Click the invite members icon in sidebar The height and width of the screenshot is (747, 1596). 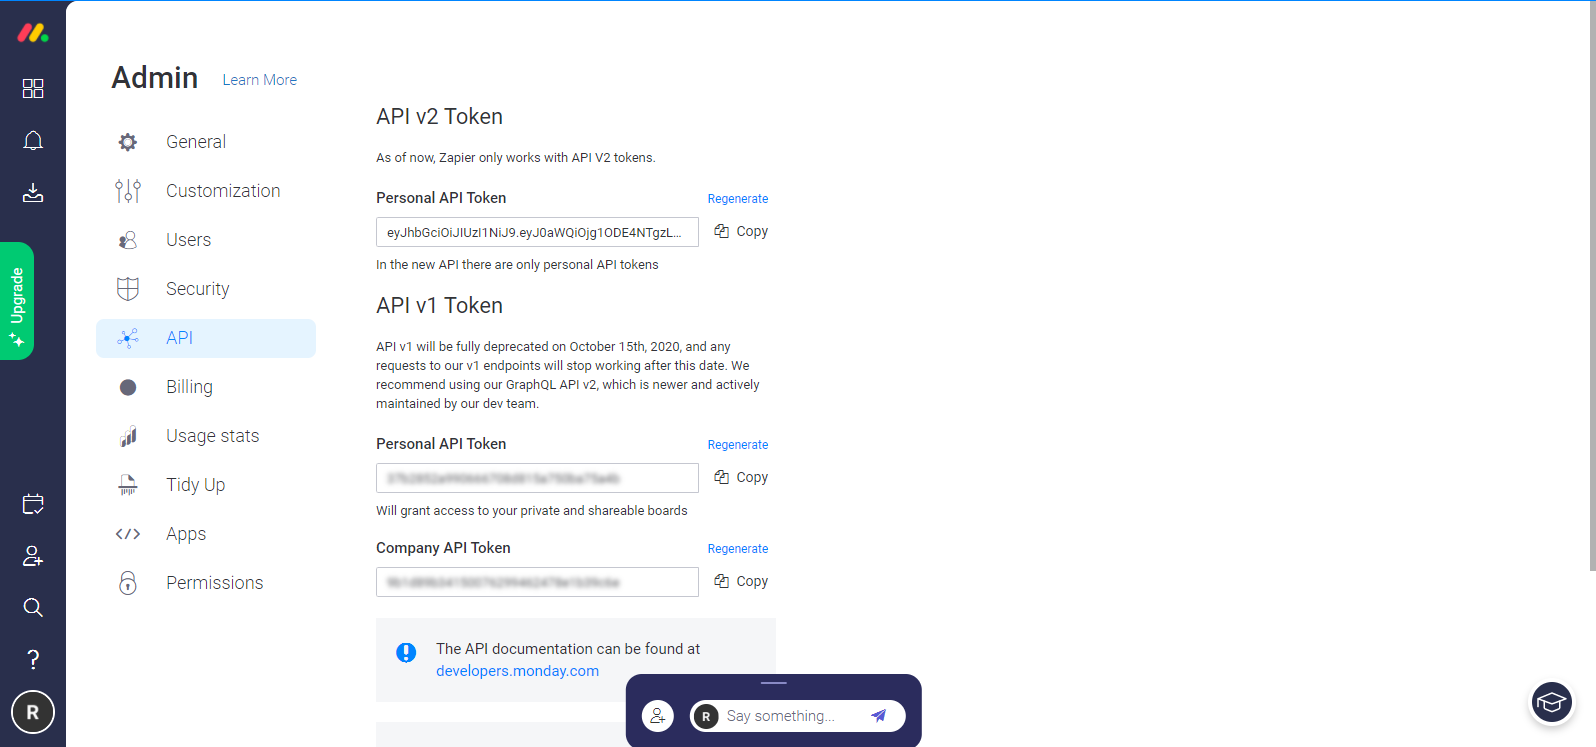click(x=33, y=556)
